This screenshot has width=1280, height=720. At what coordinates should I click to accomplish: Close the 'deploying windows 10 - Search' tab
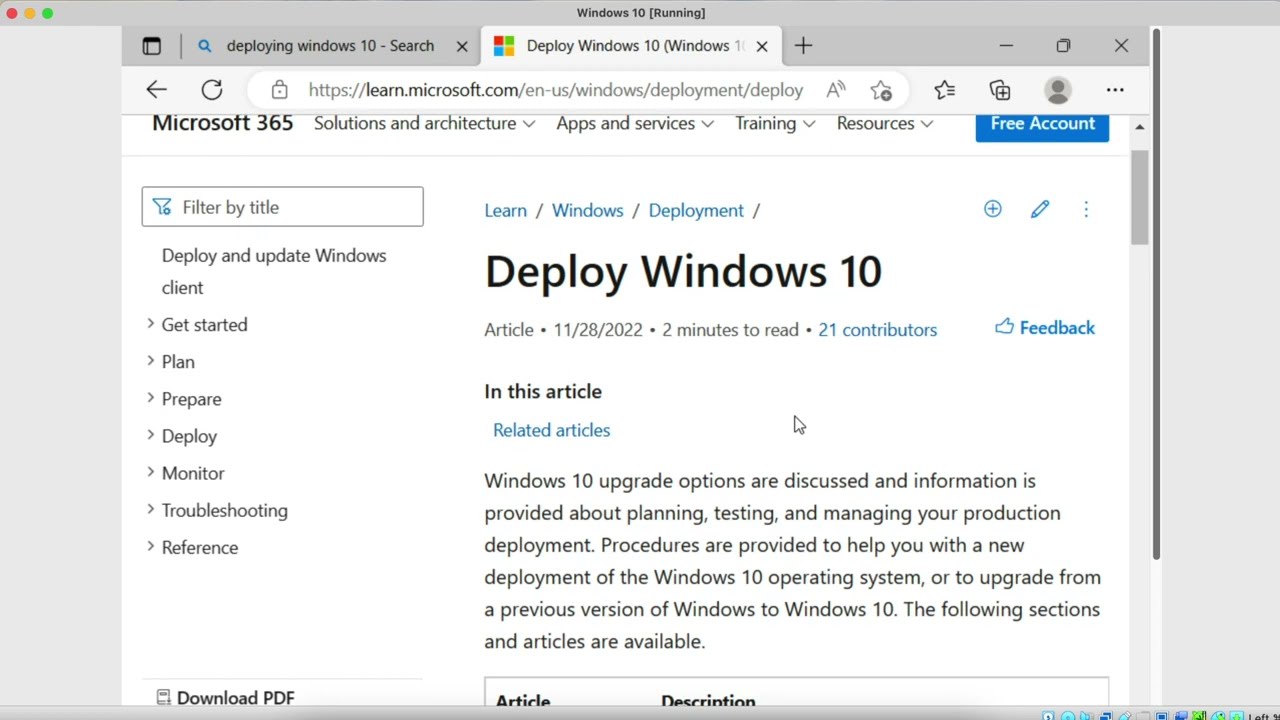(x=462, y=46)
